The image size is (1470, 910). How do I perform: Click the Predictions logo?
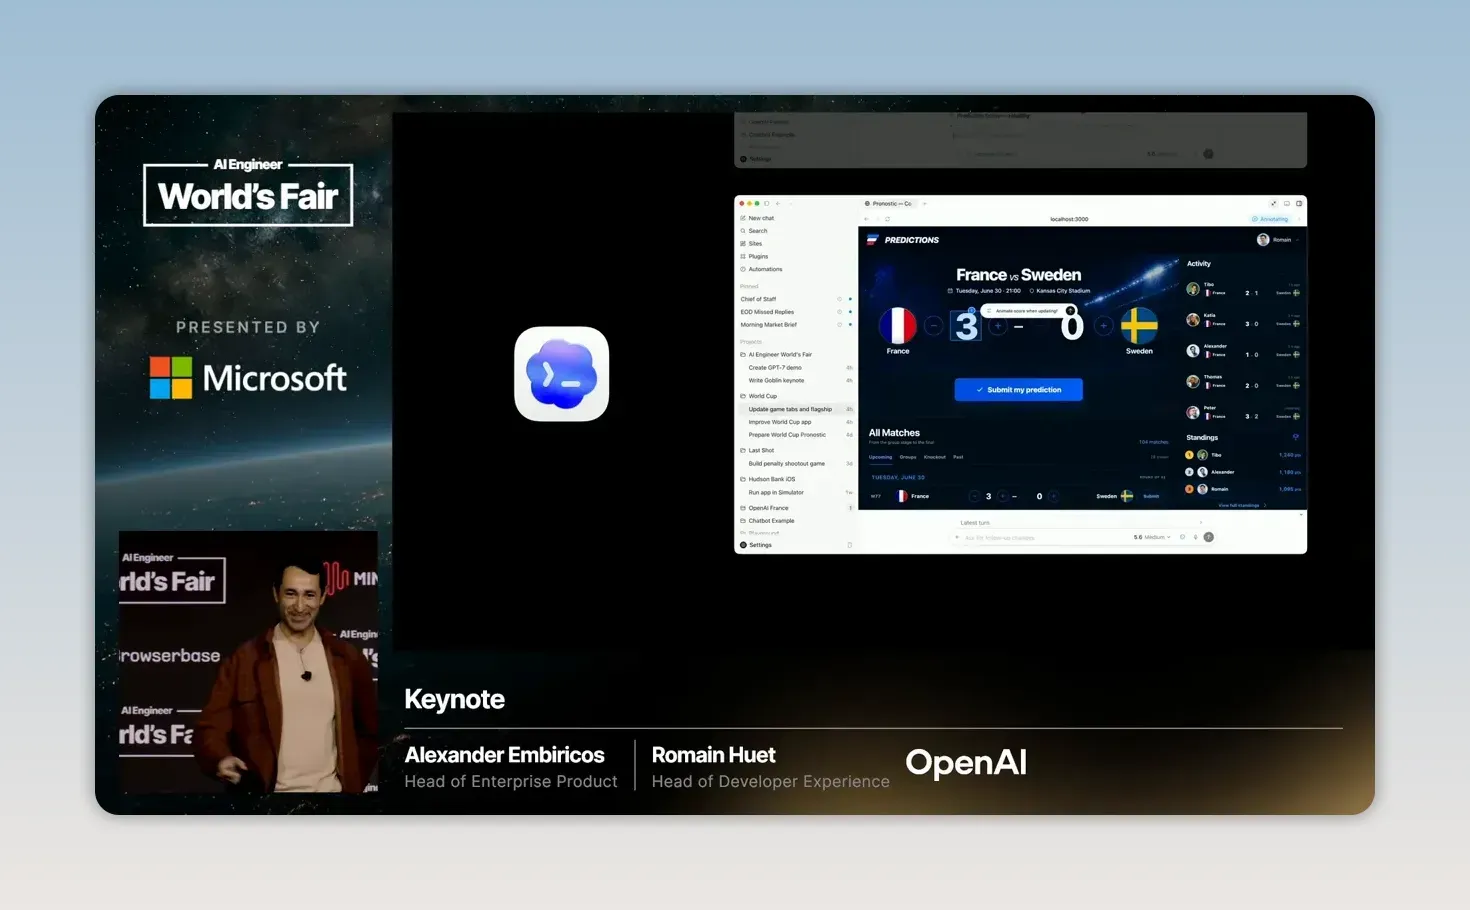(x=903, y=240)
